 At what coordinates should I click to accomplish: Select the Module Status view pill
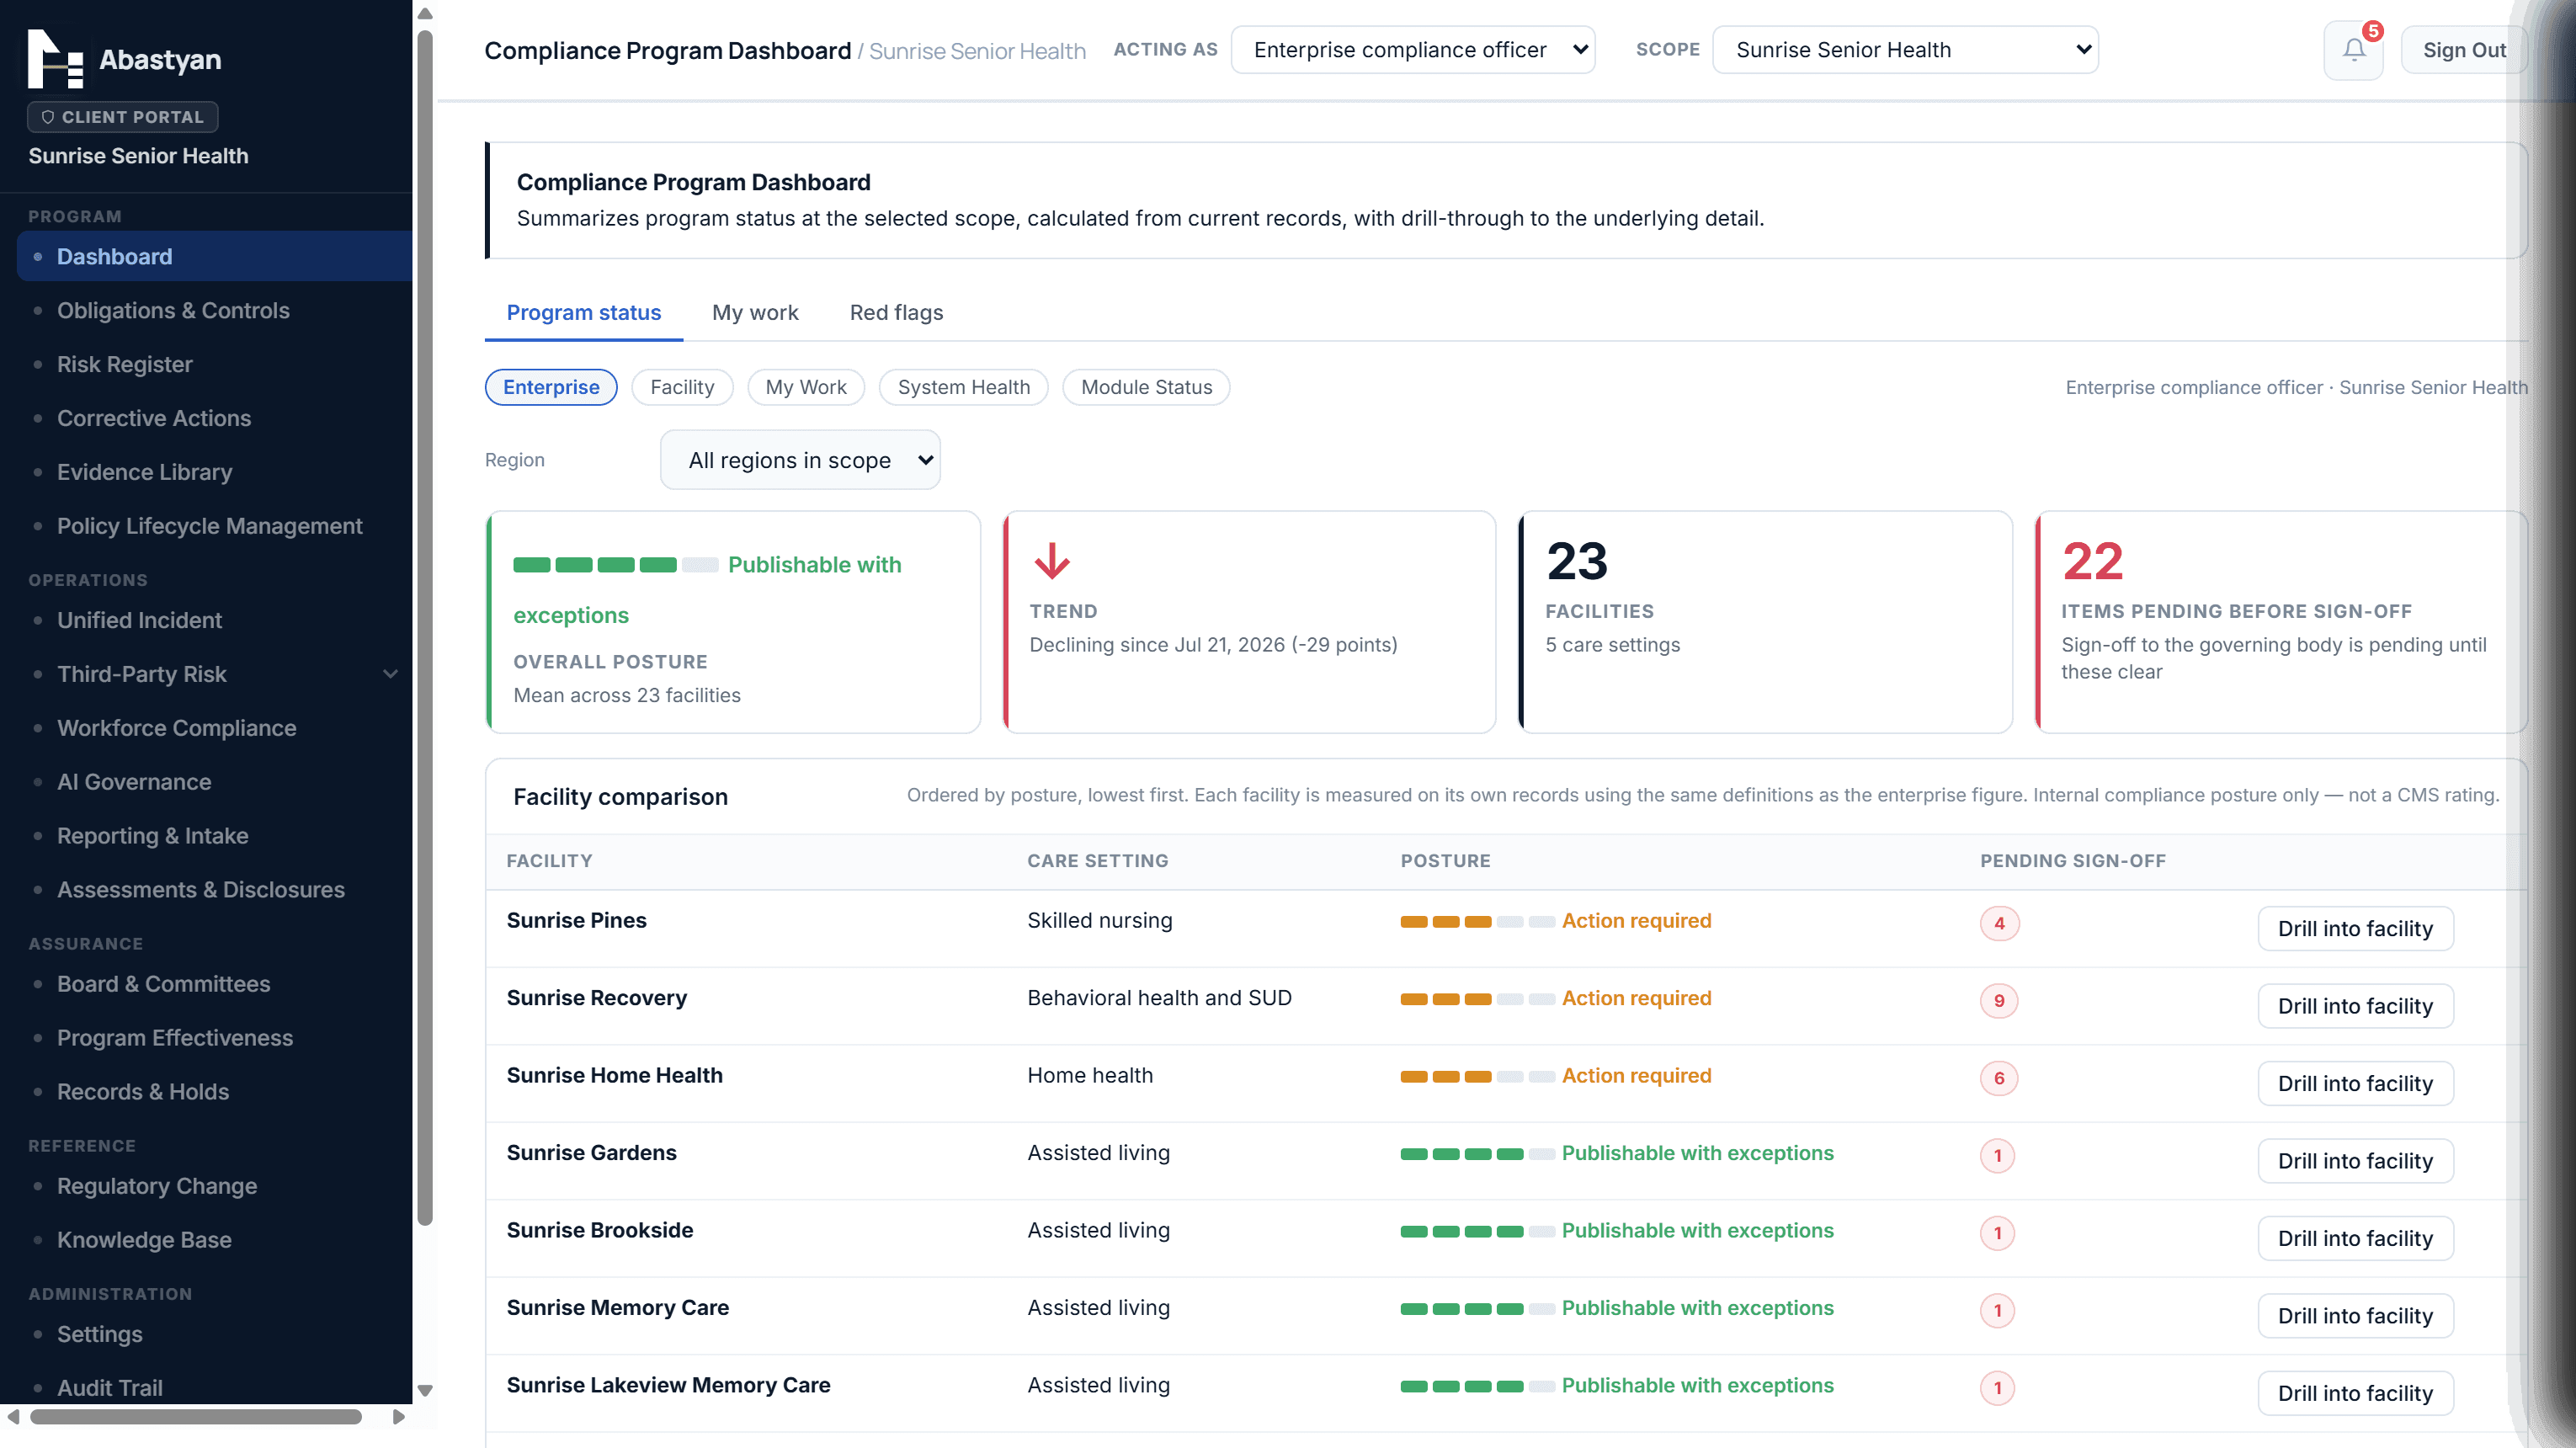tap(1146, 387)
